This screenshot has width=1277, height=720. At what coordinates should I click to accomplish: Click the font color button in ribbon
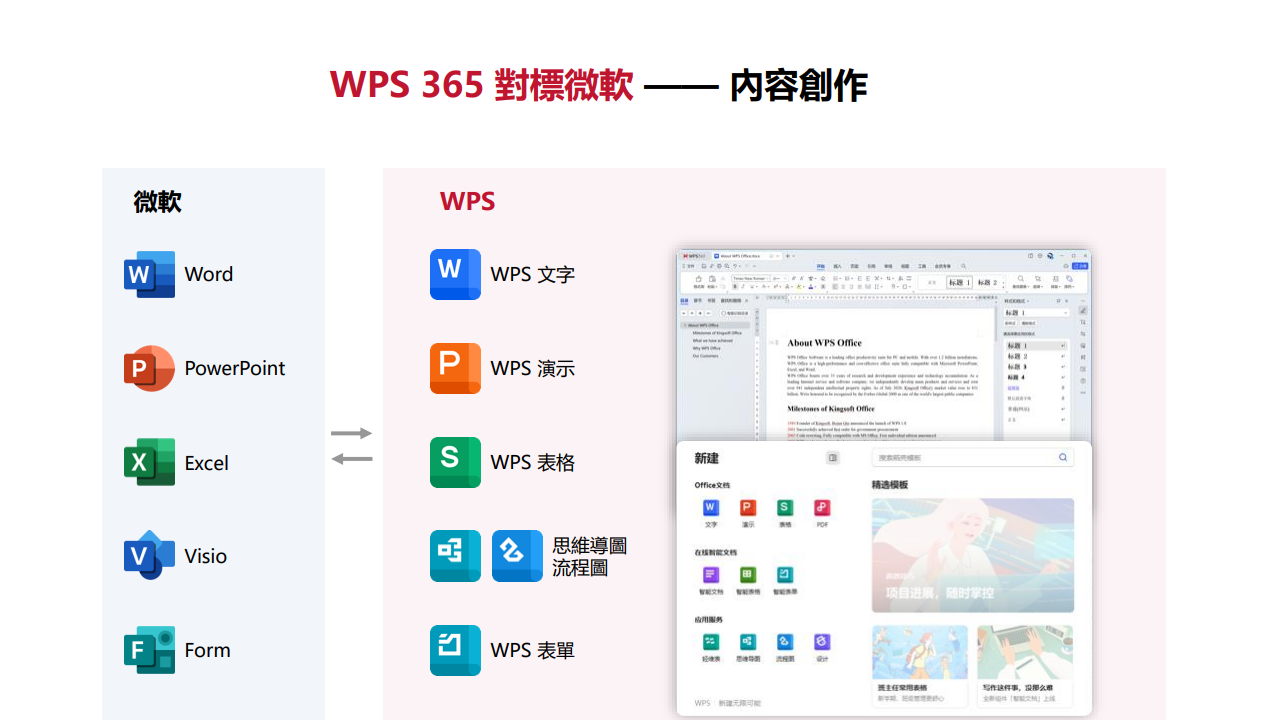811,286
